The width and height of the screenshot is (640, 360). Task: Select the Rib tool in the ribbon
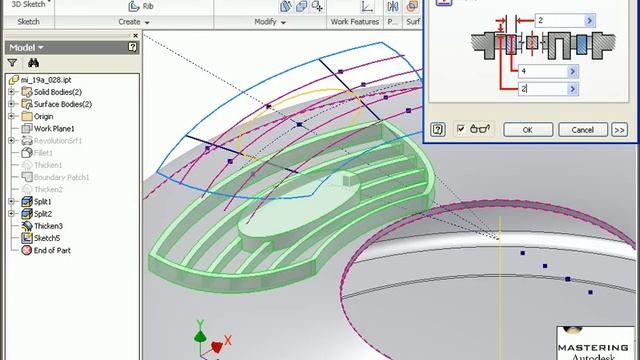[141, 6]
